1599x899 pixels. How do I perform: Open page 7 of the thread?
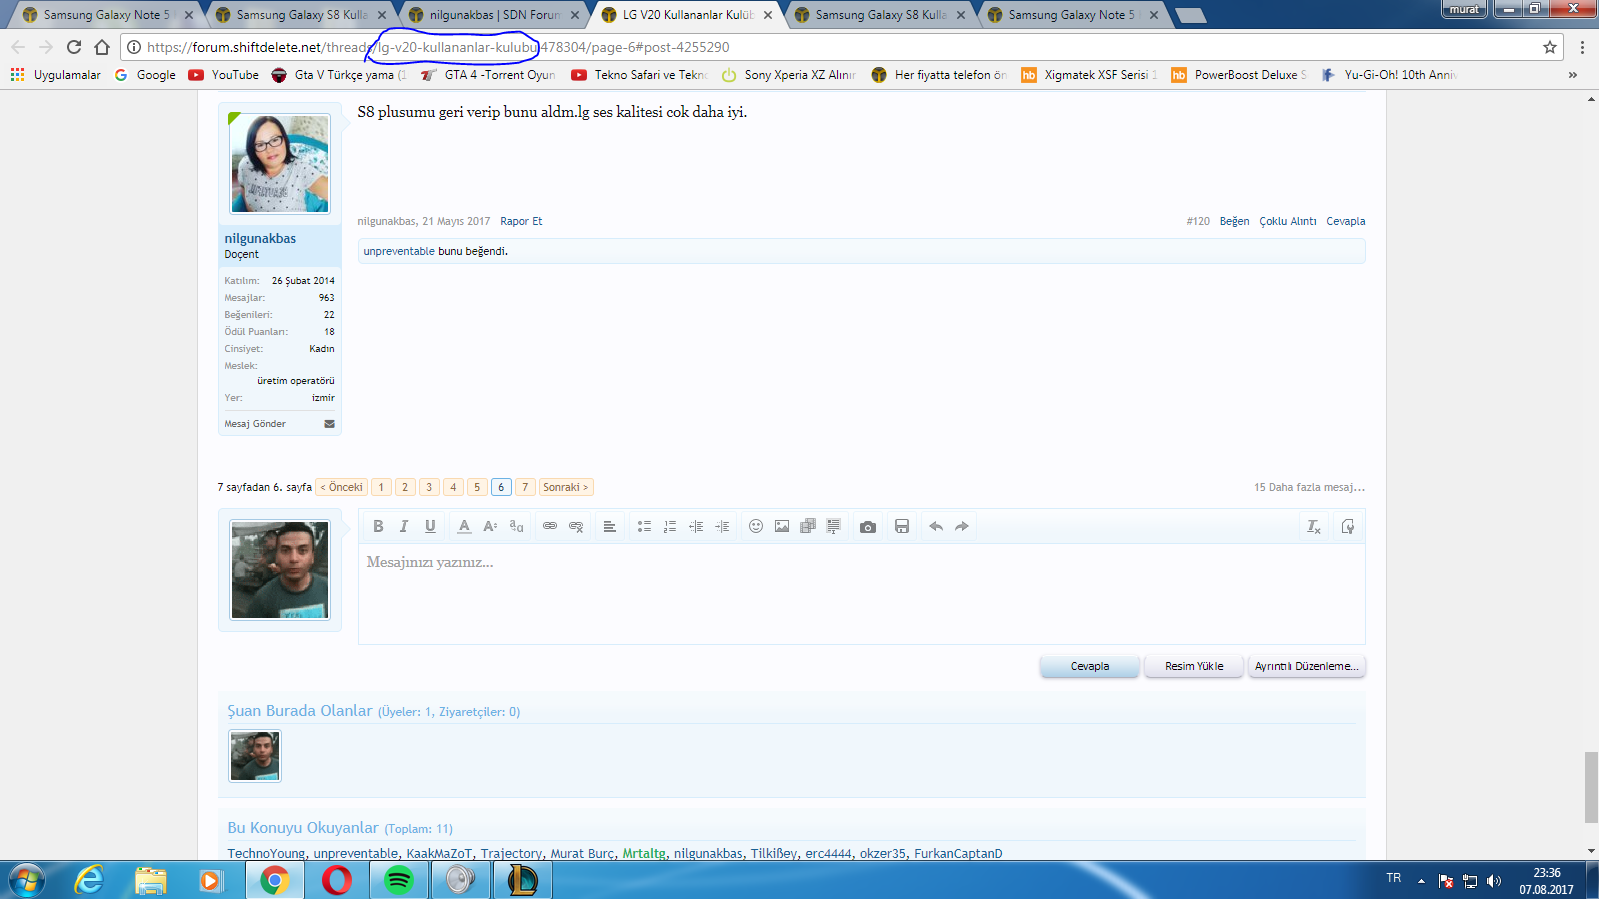click(x=525, y=487)
